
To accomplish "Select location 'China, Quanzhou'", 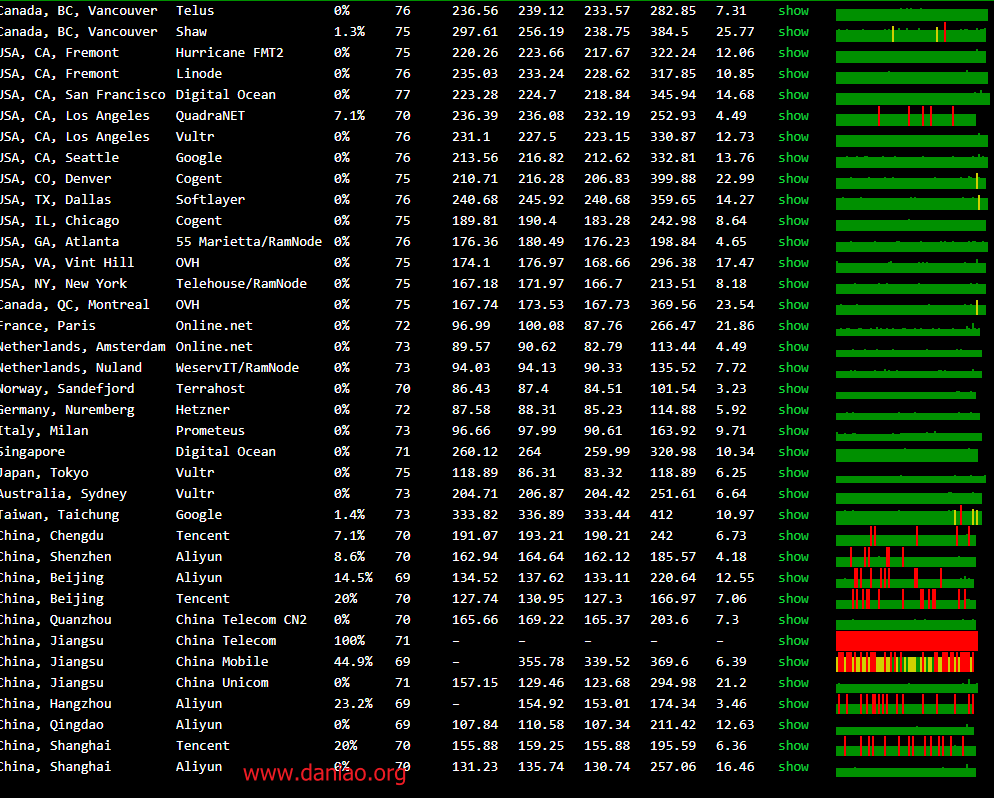I will [56, 619].
